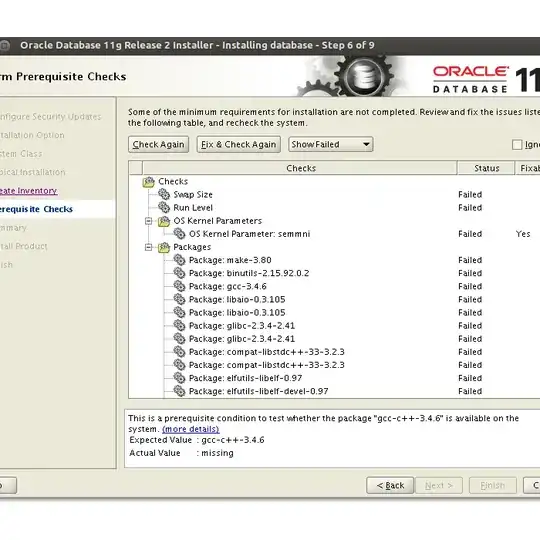The height and width of the screenshot is (540, 540).
Task: Click the Configure Security Updates step
Action: coord(50,117)
